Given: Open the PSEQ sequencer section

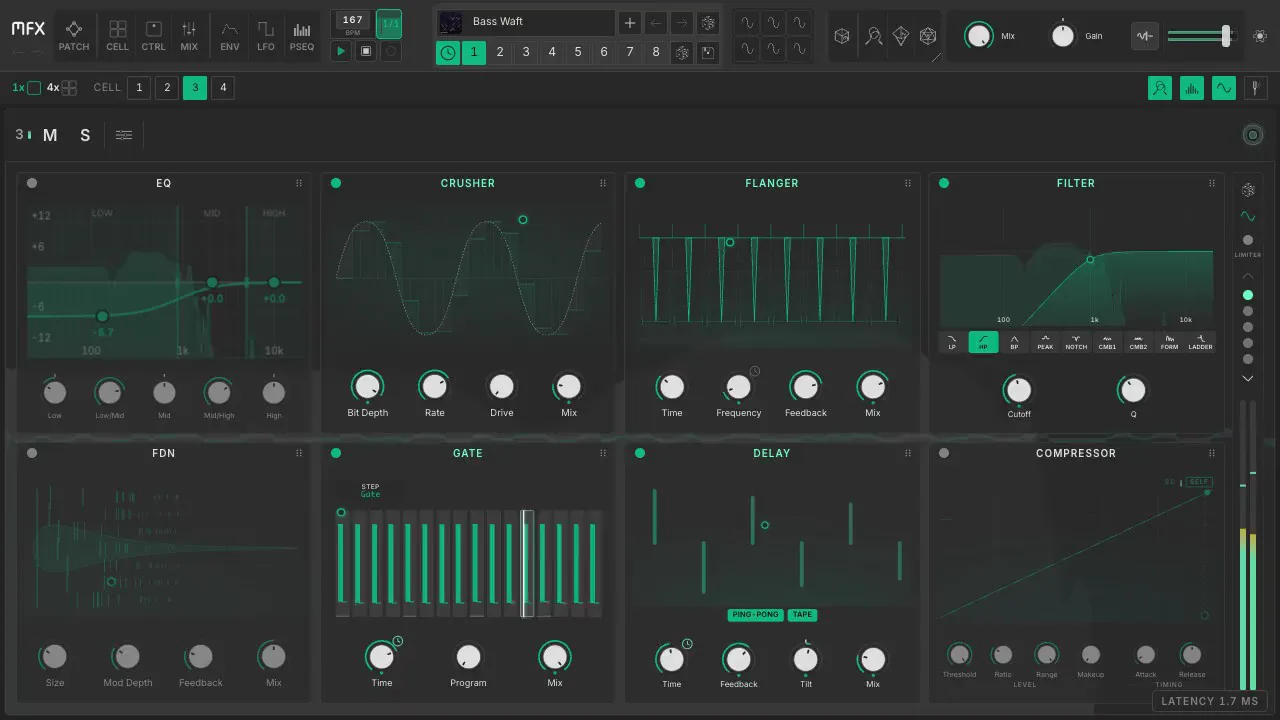Looking at the screenshot, I should pyautogui.click(x=301, y=35).
